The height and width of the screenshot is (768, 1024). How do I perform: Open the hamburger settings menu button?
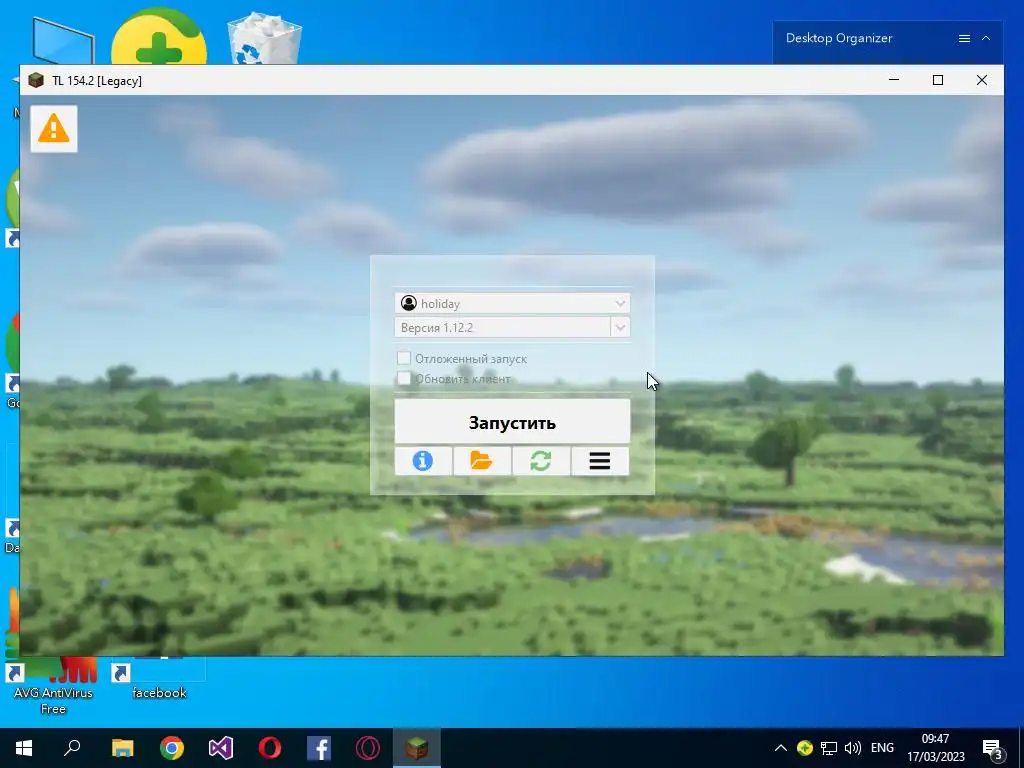tap(600, 460)
